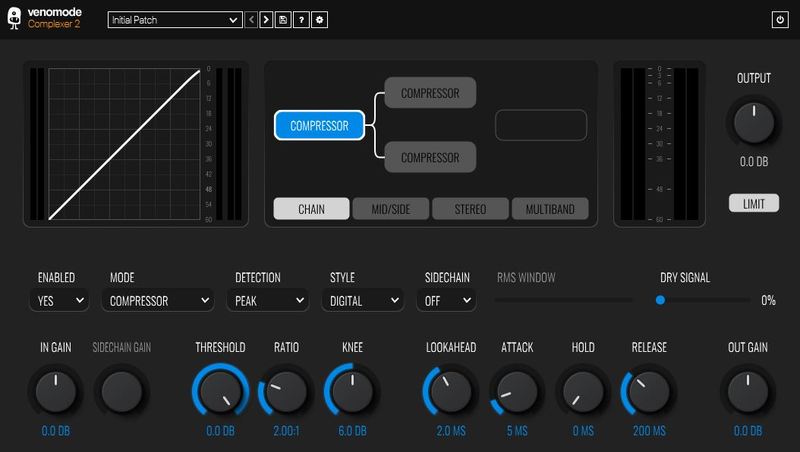800x452 pixels.
Task: Click the empty node slot in chain
Action: 541,125
